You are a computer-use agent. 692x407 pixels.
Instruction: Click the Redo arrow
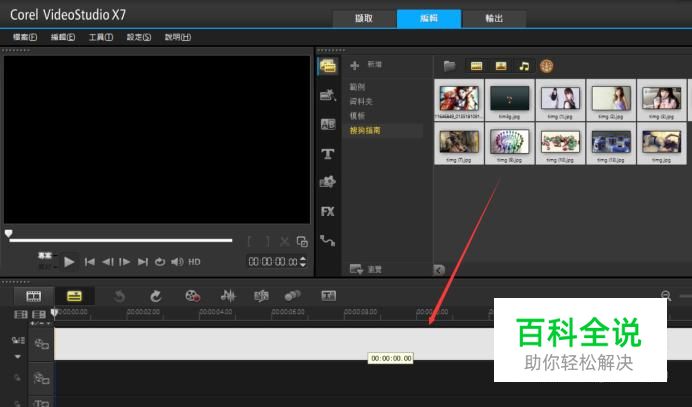[x=155, y=296]
